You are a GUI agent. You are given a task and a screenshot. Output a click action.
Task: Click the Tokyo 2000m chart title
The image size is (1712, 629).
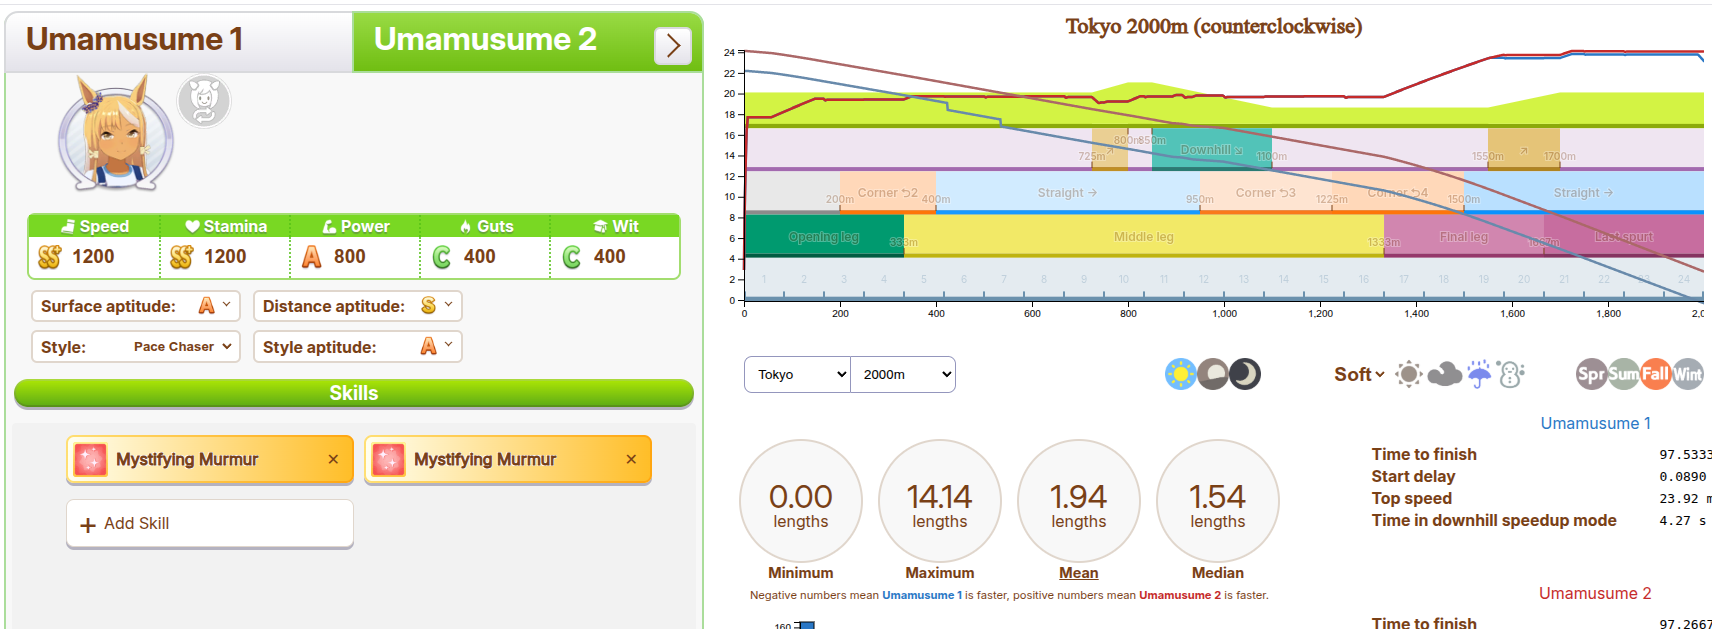click(1214, 26)
